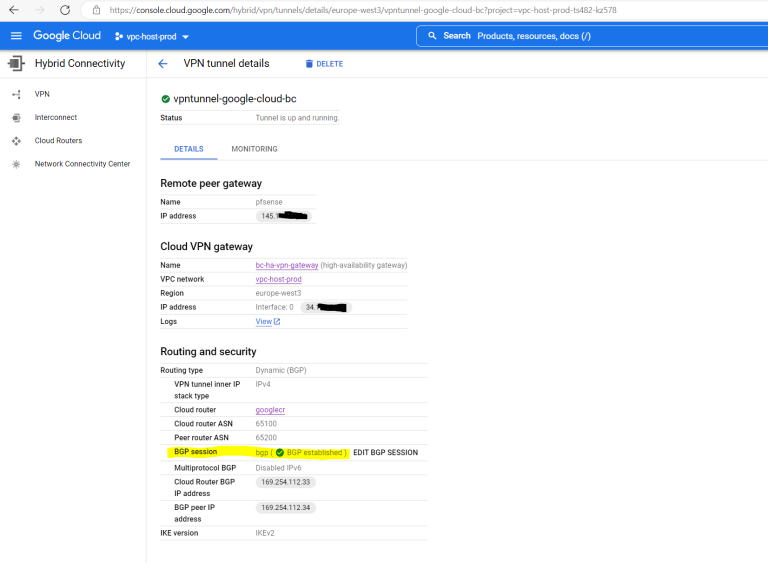Open VPN in the sidebar
Screen dimensions: 768x563
click(x=42, y=94)
